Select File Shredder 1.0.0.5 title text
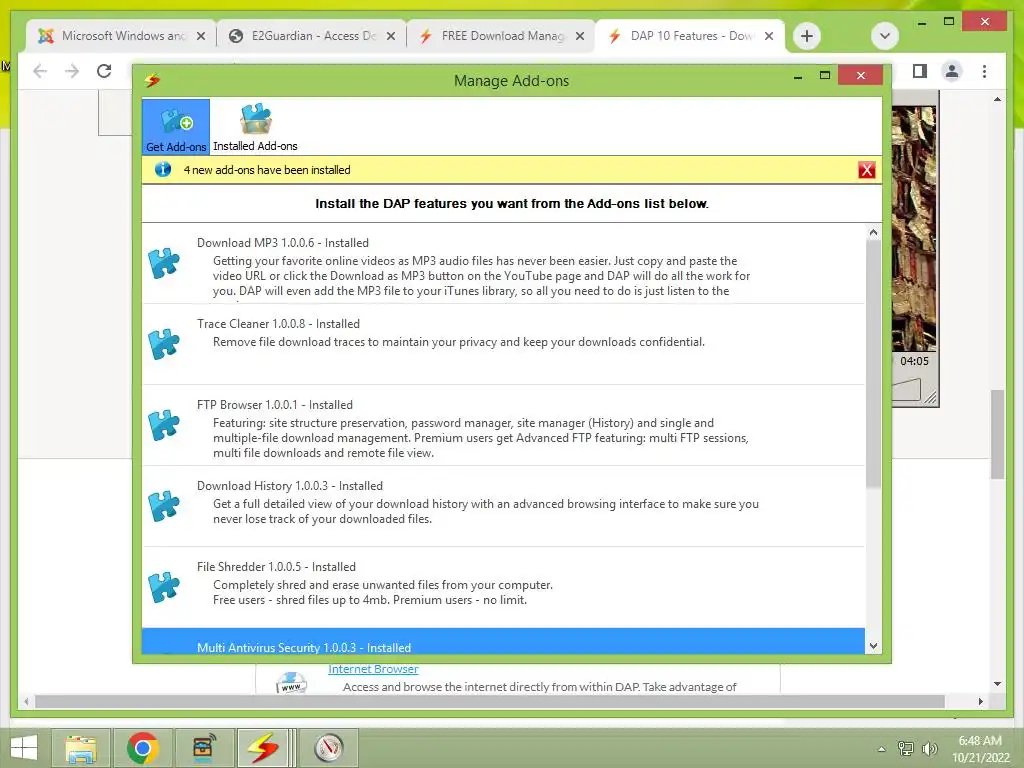 pos(276,567)
